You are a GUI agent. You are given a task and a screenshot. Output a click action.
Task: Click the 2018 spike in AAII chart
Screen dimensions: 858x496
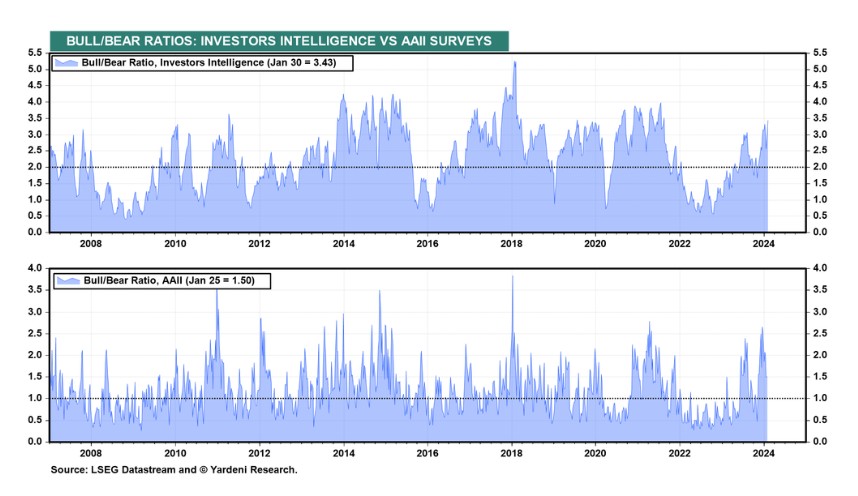[513, 278]
